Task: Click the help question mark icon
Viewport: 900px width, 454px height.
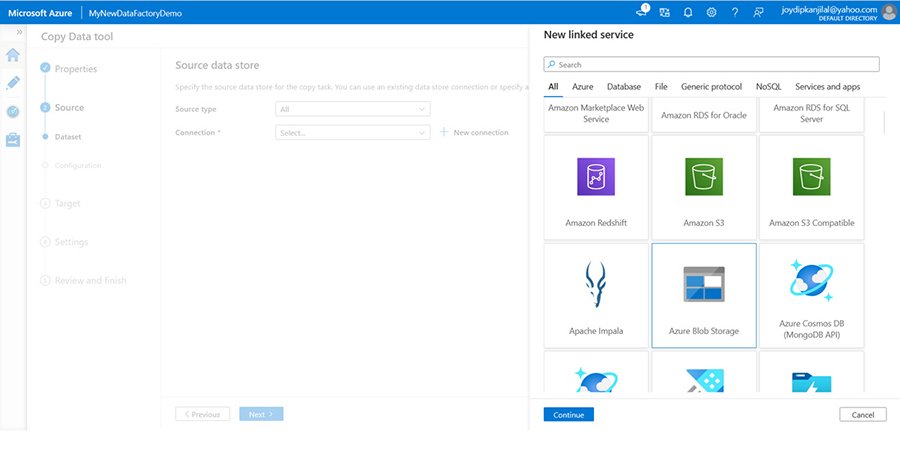Action: click(735, 12)
